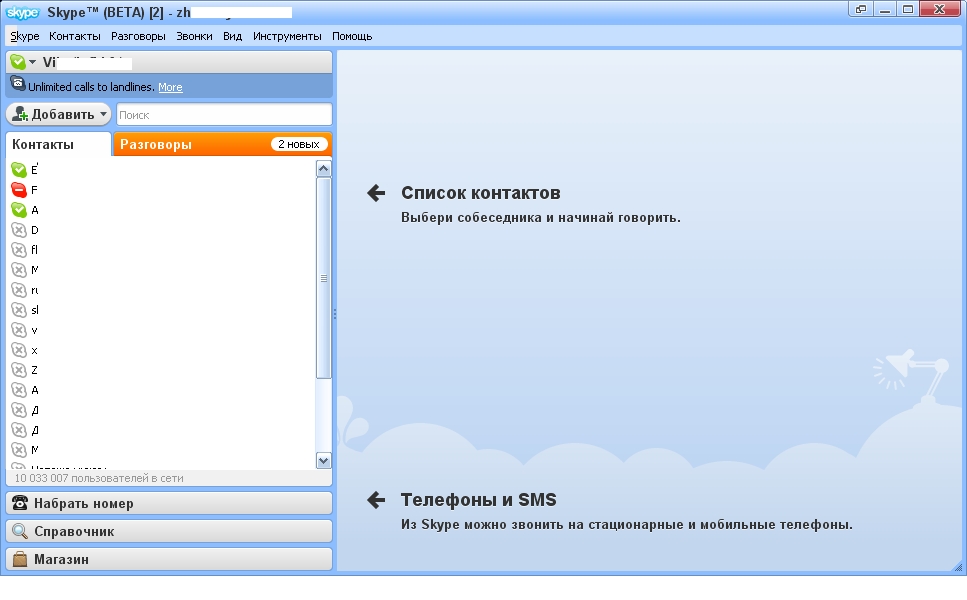This screenshot has width=967, height=600.
Task: Click the offline icon of contact x
Action: pyautogui.click(x=19, y=350)
